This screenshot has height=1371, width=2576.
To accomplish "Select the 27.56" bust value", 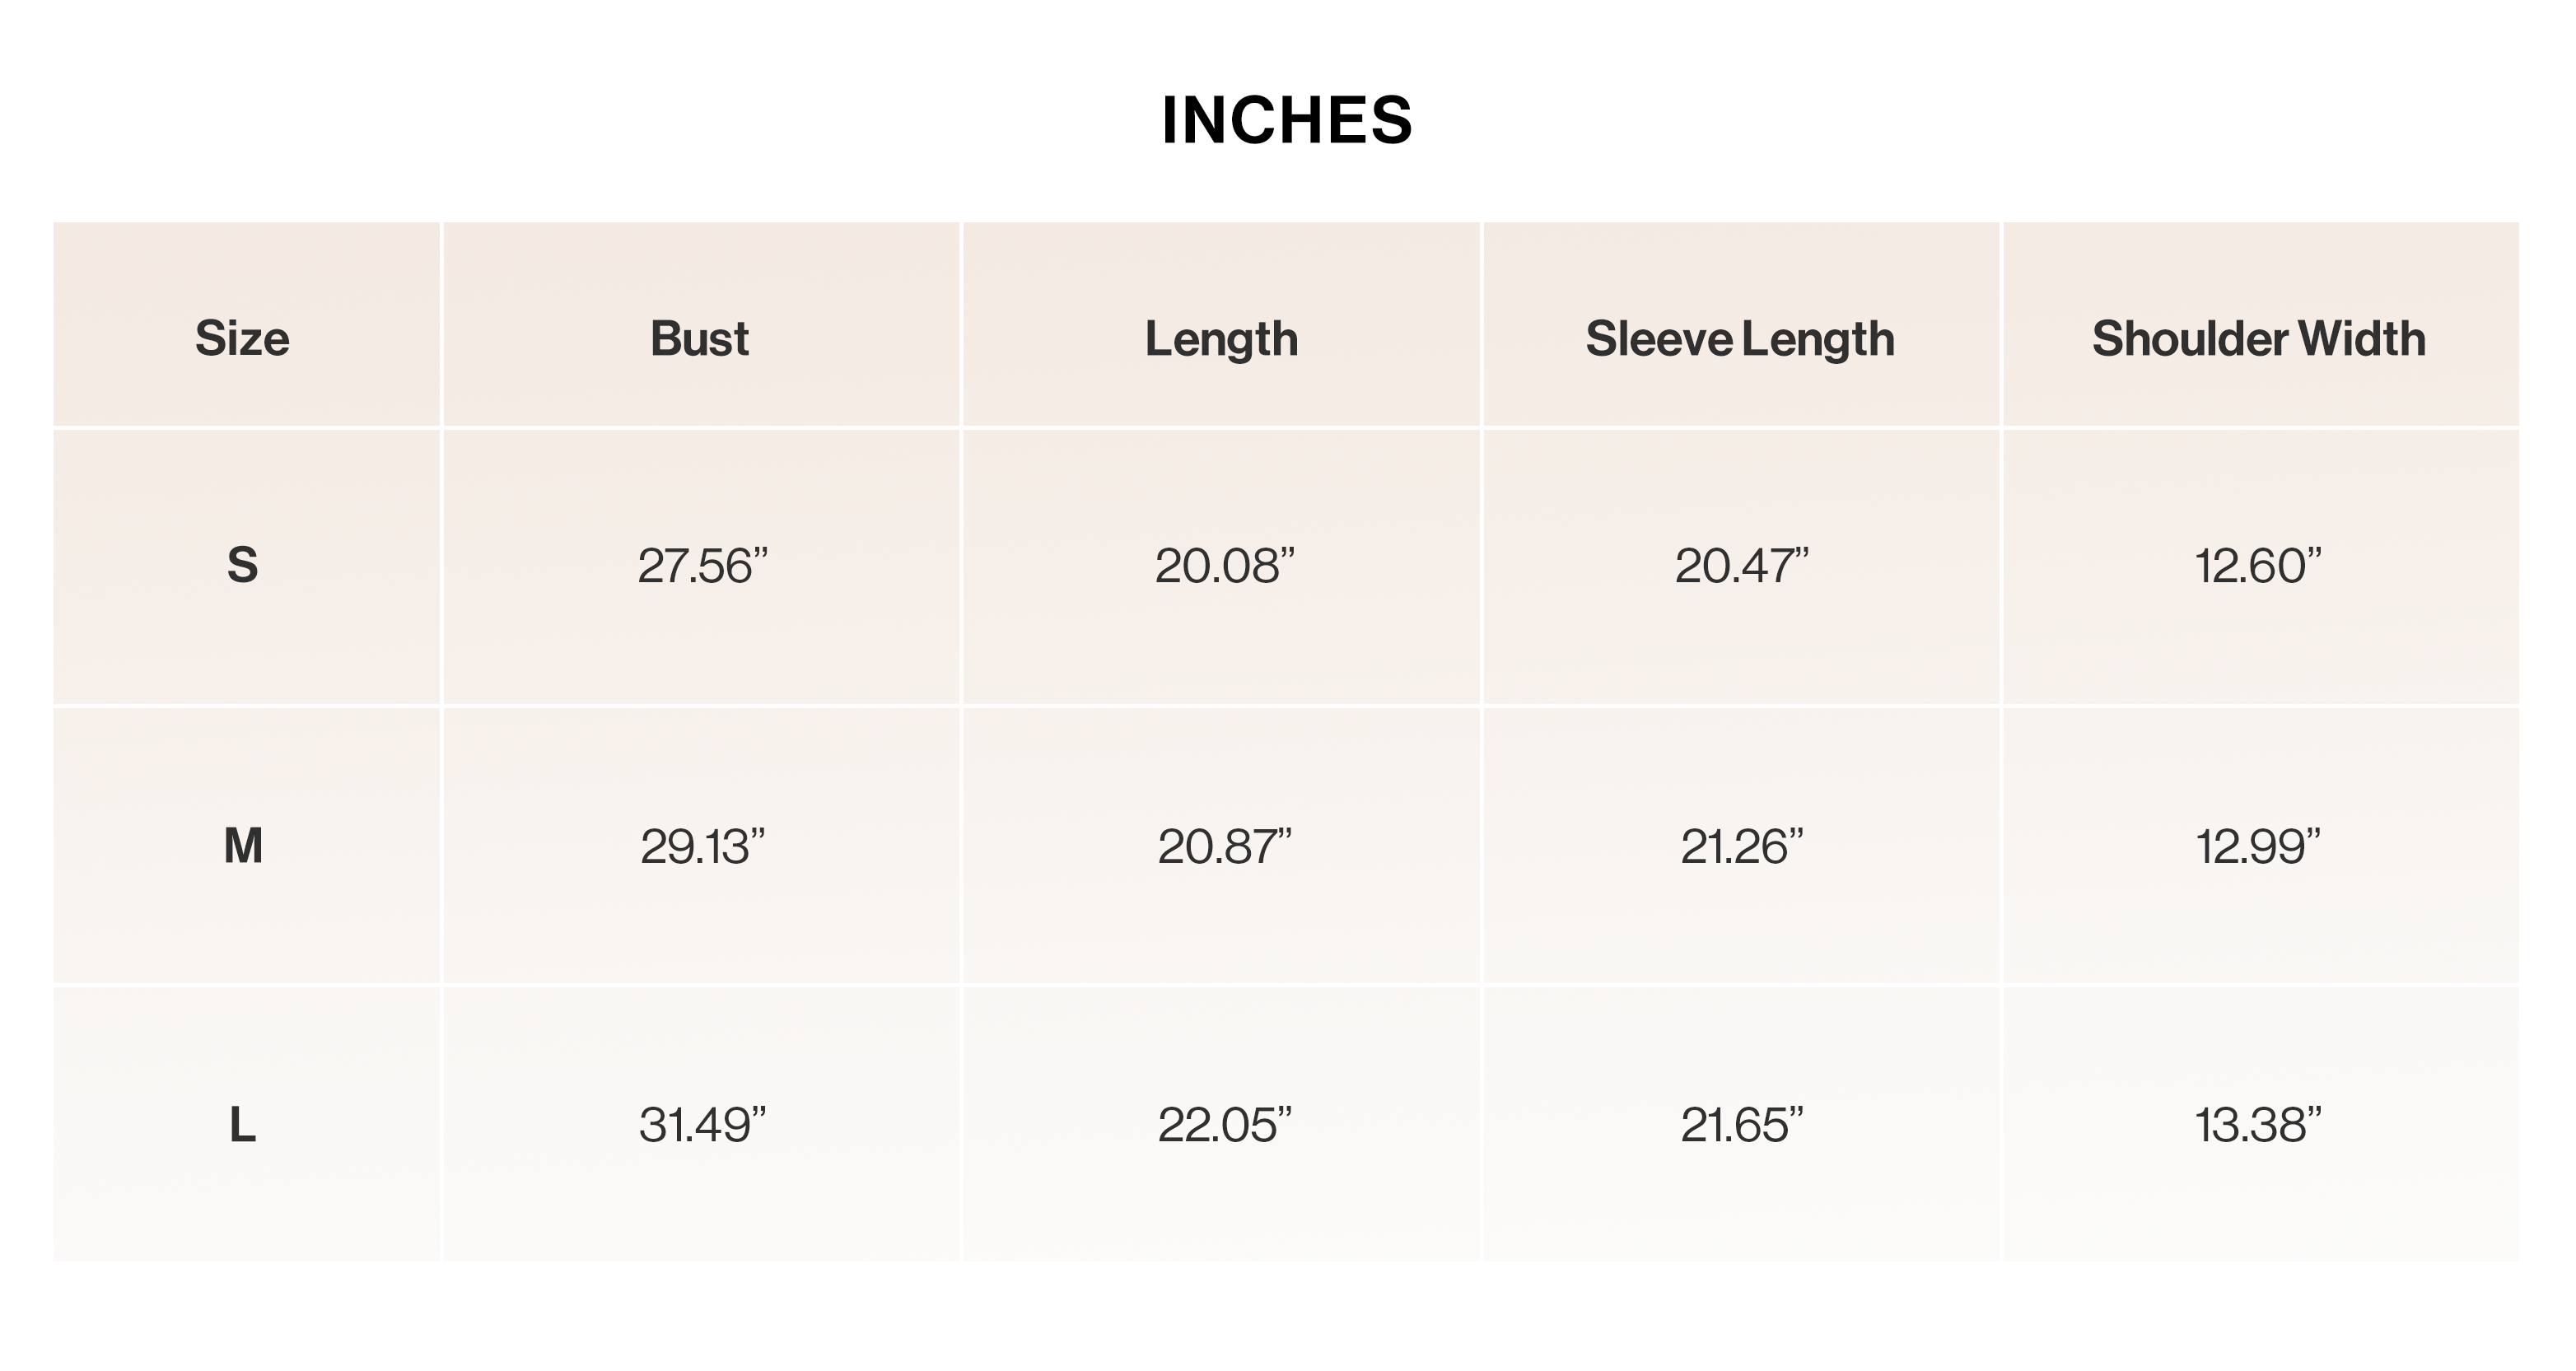I will 702,566.
